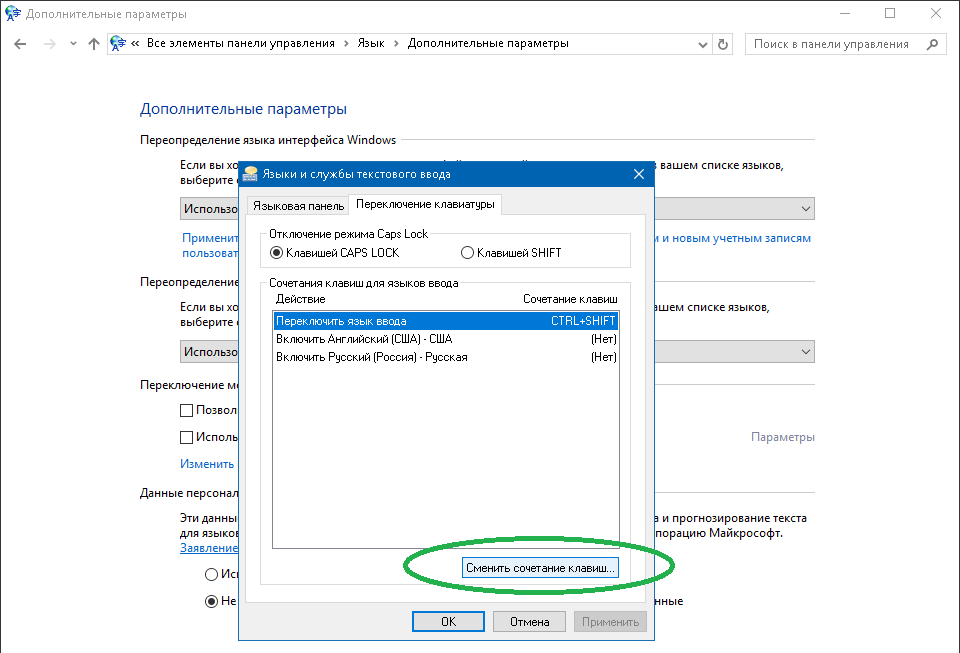Image resolution: width=960 pixels, height=653 pixels.
Task: Close the text input services dialog
Action: click(639, 174)
